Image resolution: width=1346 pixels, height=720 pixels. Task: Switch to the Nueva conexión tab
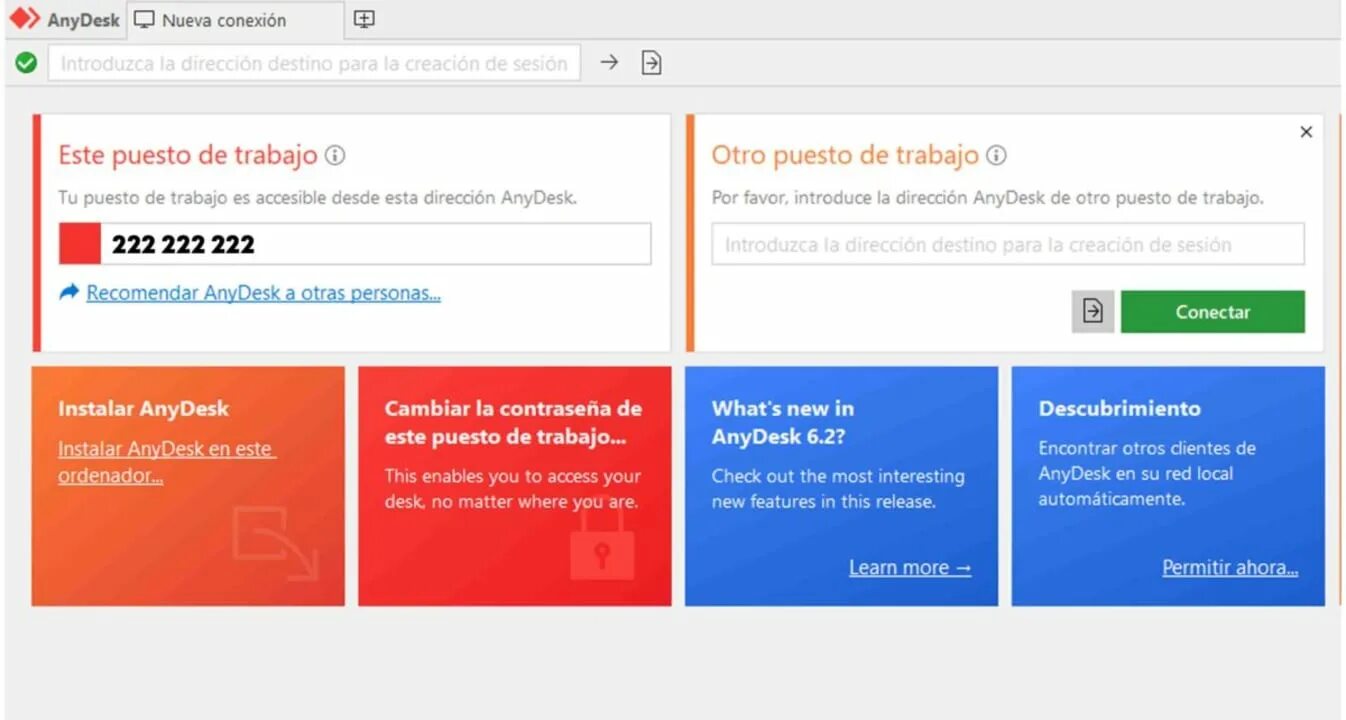tap(235, 20)
